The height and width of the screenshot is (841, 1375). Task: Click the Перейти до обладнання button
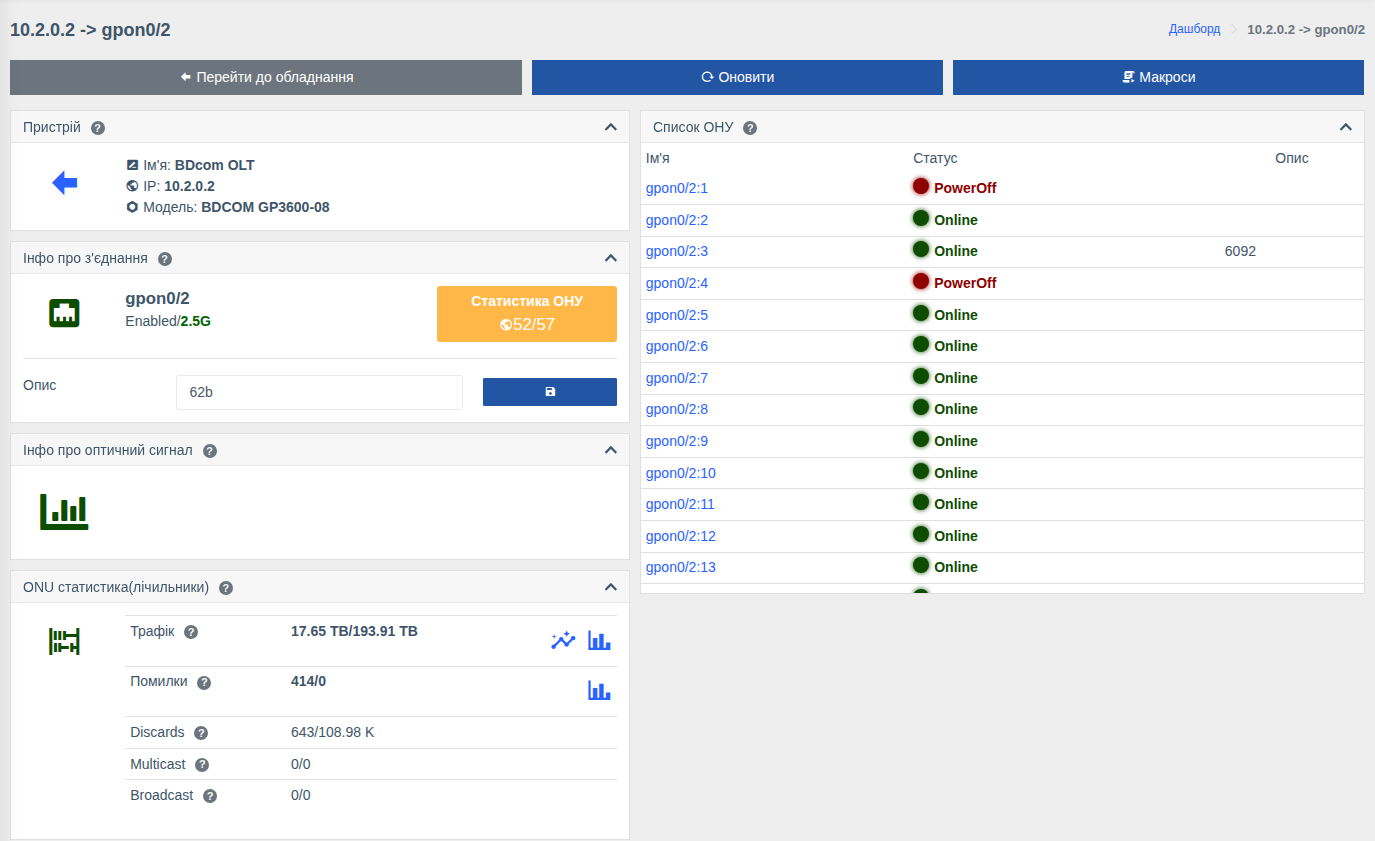pos(266,77)
